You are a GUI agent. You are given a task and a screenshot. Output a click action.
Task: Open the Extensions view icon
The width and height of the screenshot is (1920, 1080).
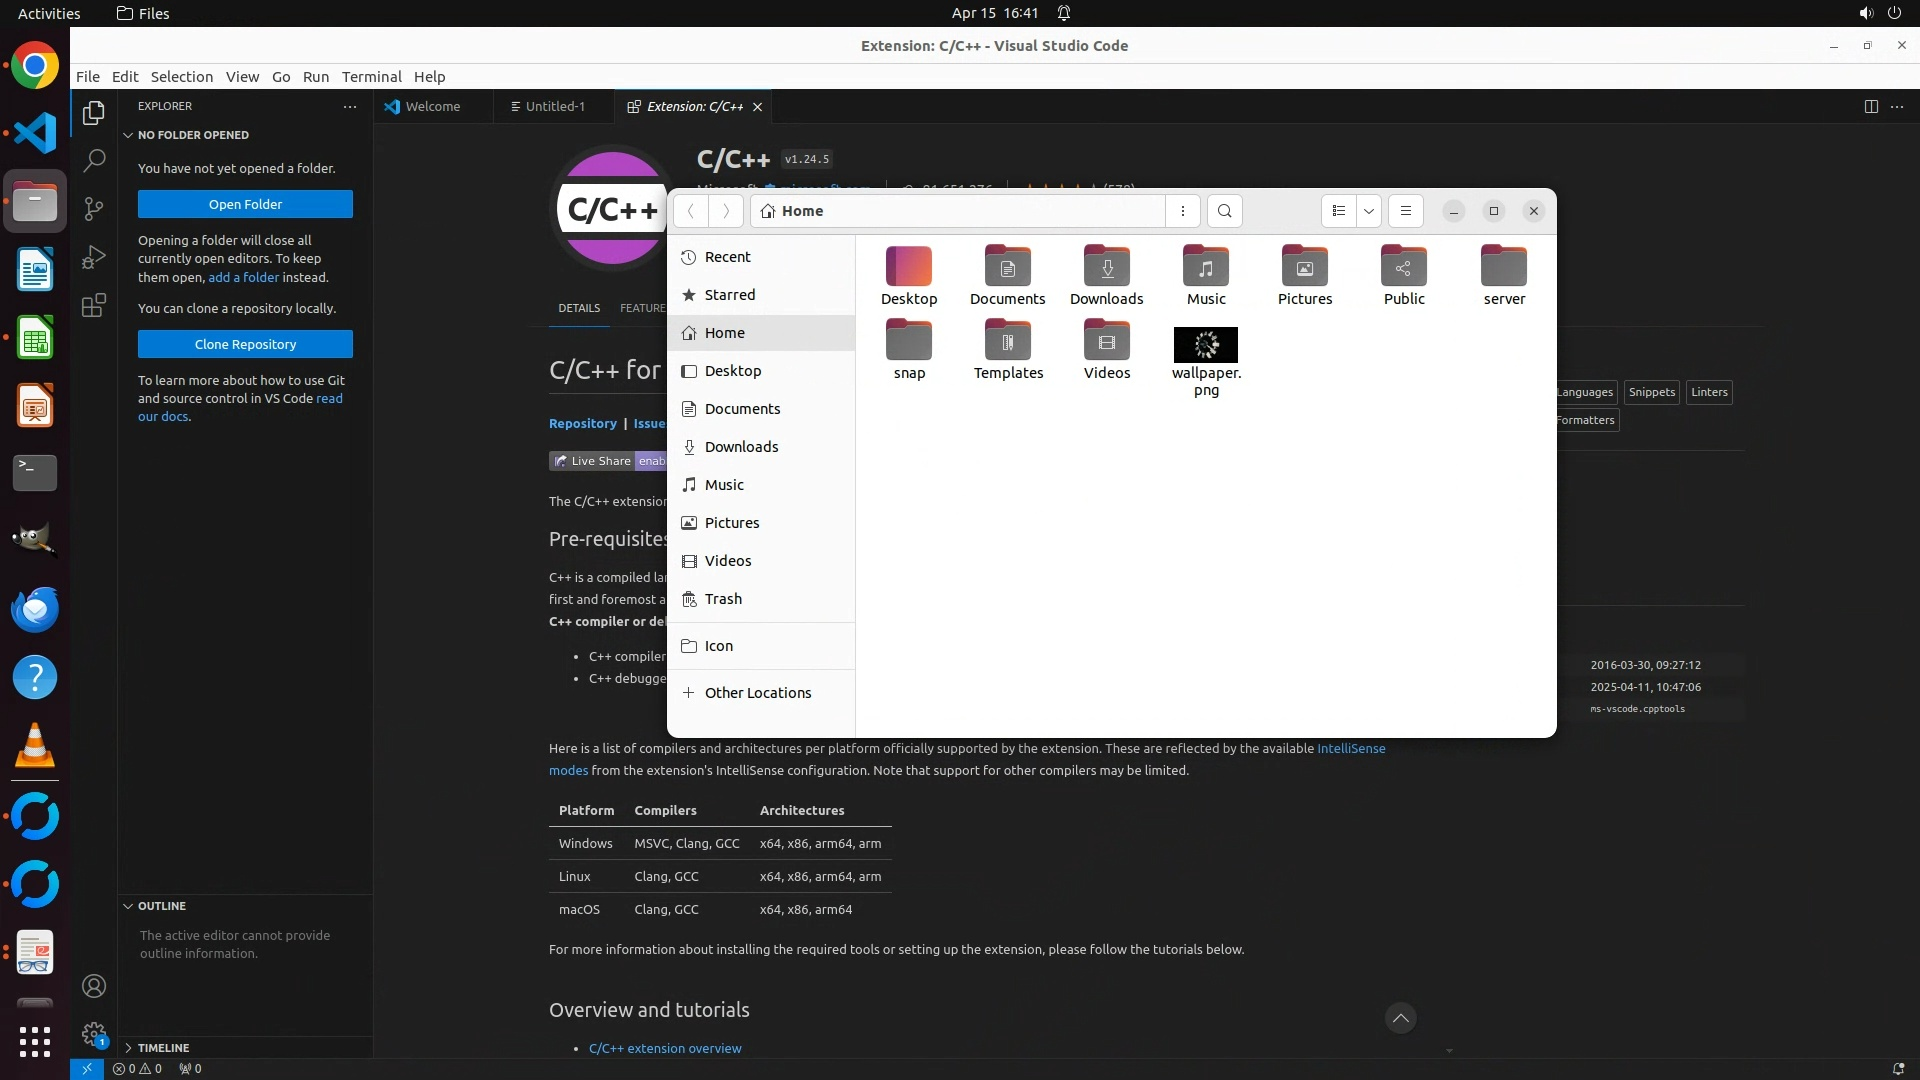tap(94, 305)
